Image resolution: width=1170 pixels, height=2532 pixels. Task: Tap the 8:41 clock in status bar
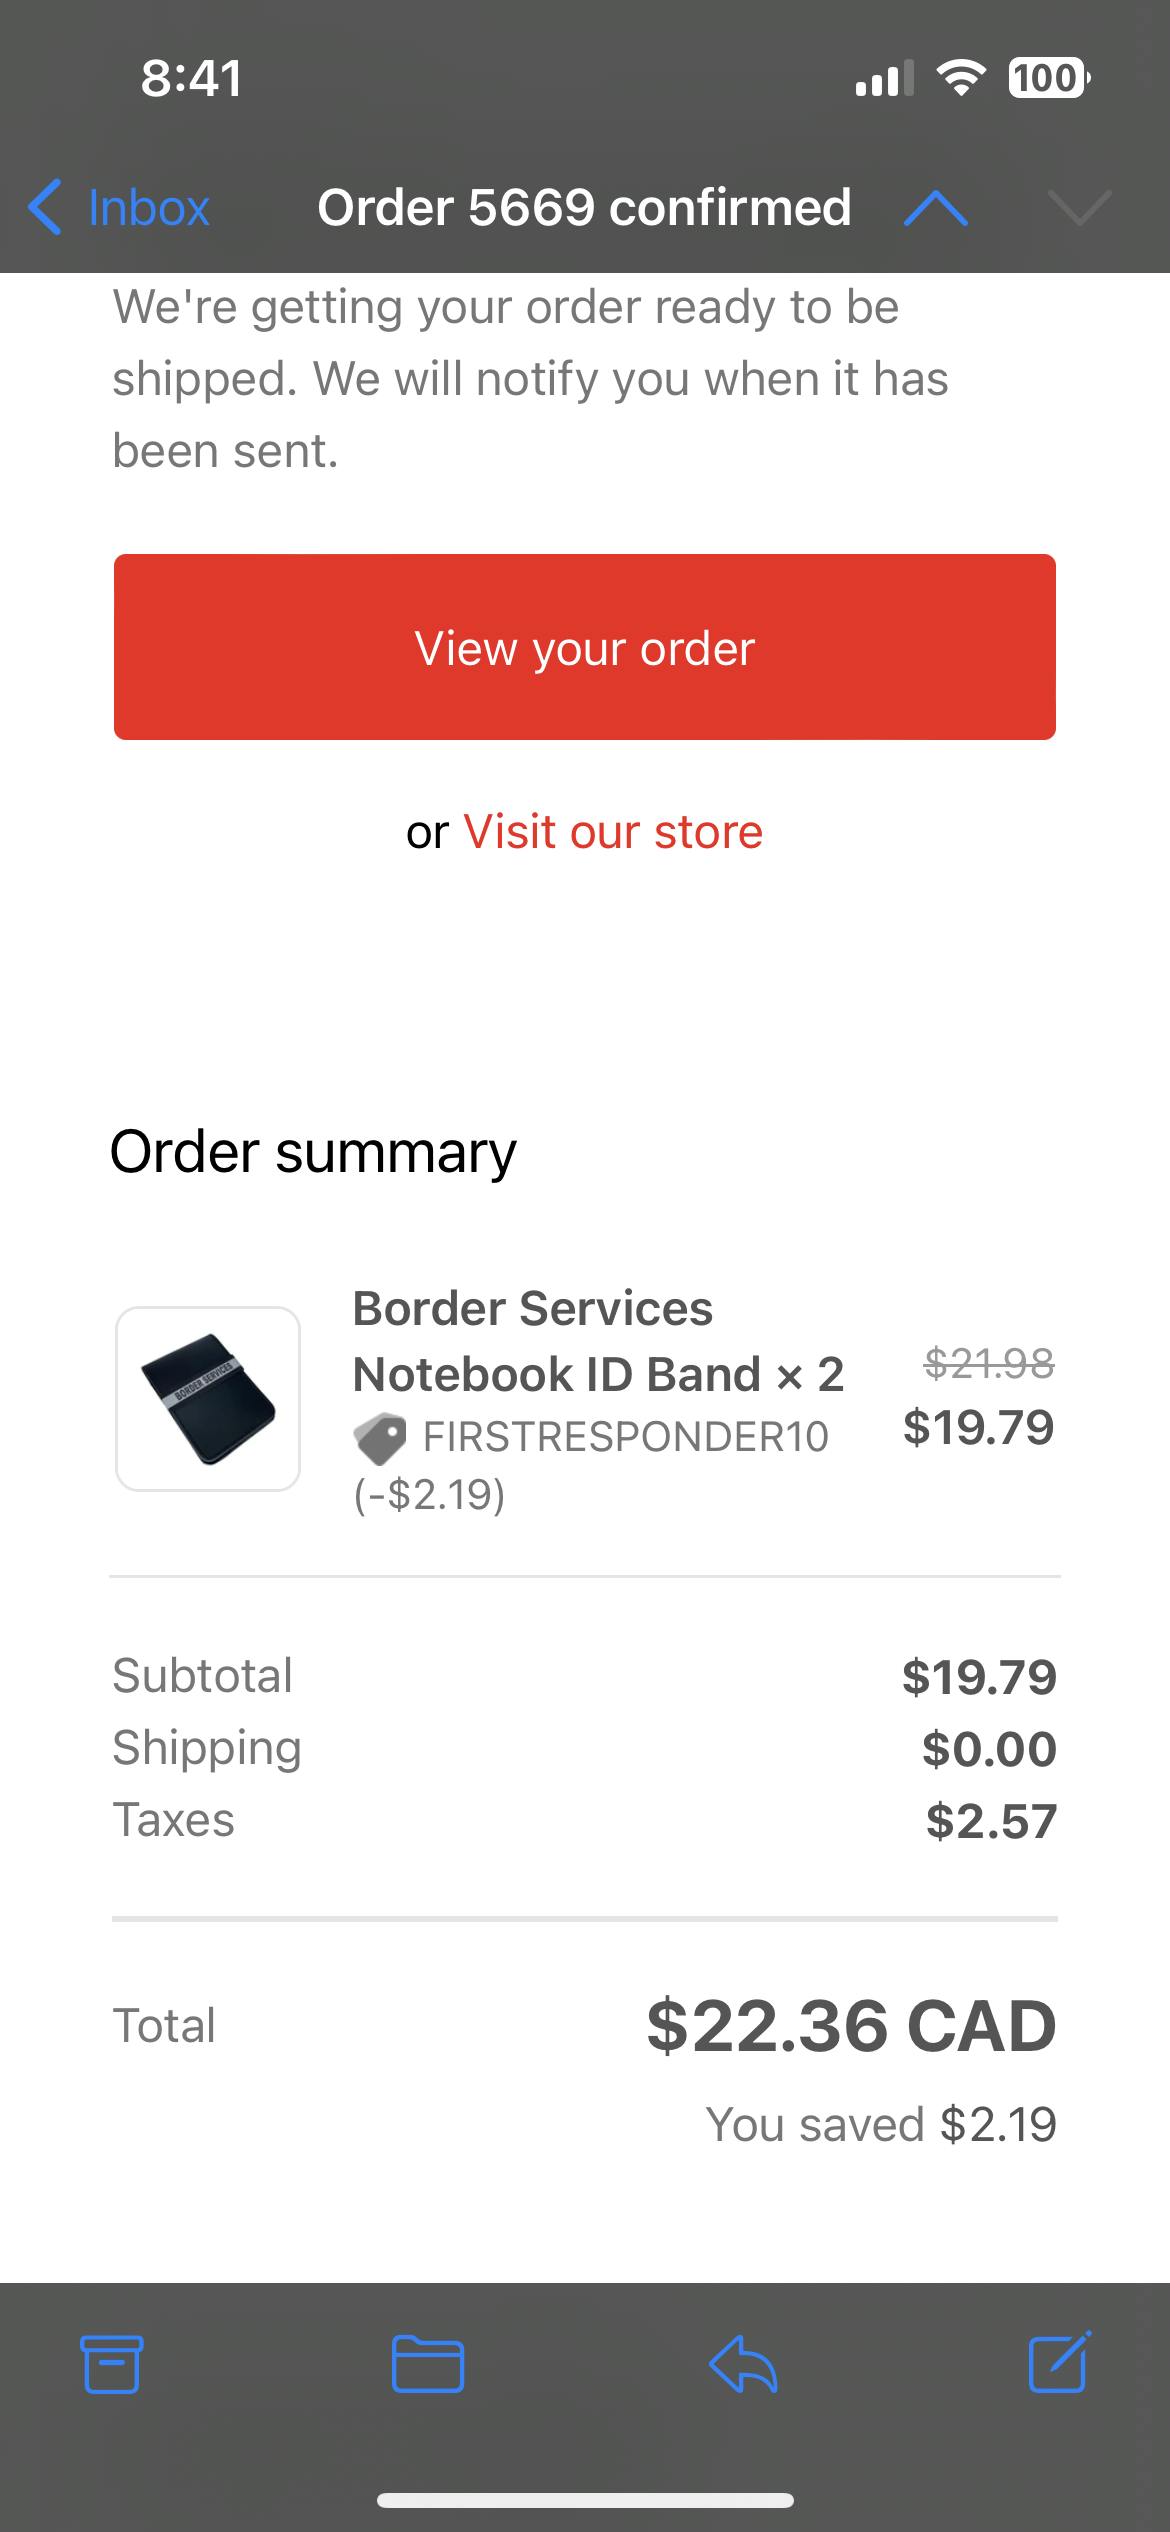(191, 78)
